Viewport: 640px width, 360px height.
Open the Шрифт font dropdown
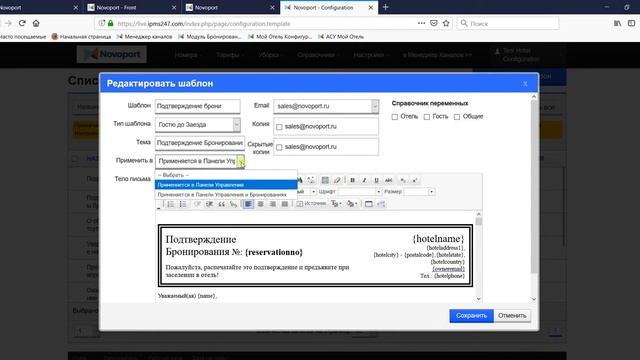coord(360,191)
